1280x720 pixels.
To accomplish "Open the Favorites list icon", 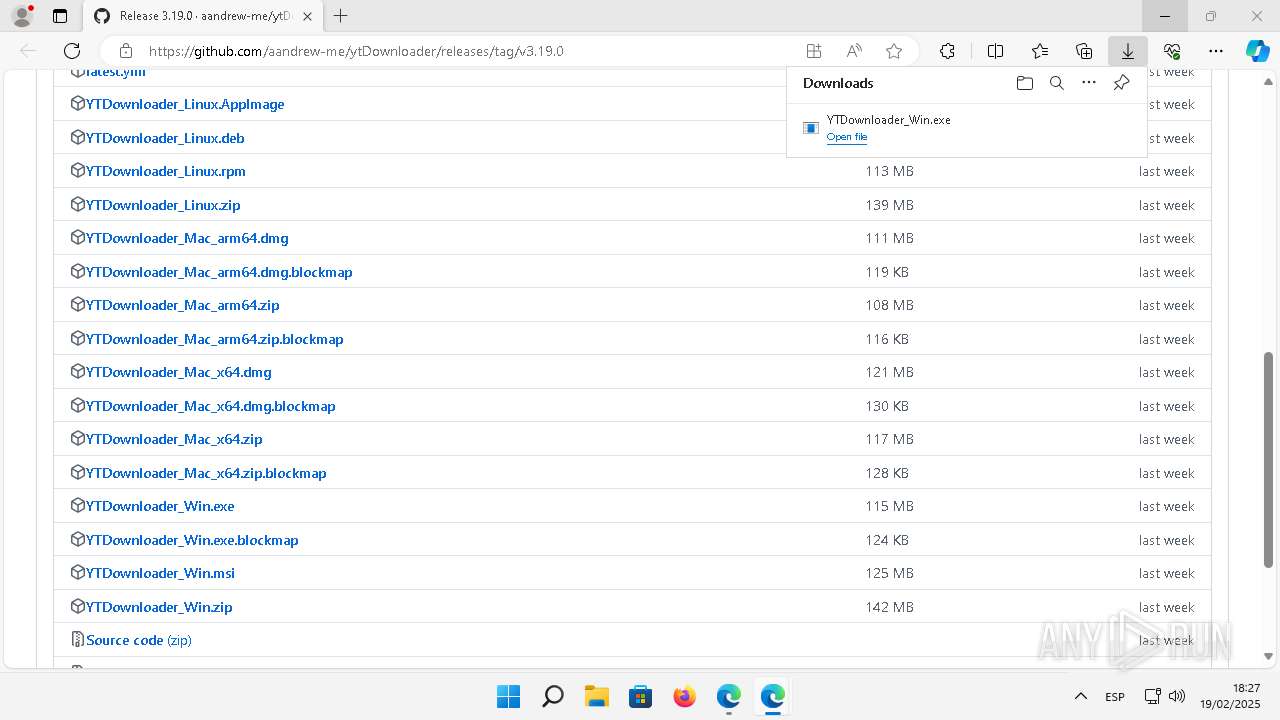I will coord(1040,51).
